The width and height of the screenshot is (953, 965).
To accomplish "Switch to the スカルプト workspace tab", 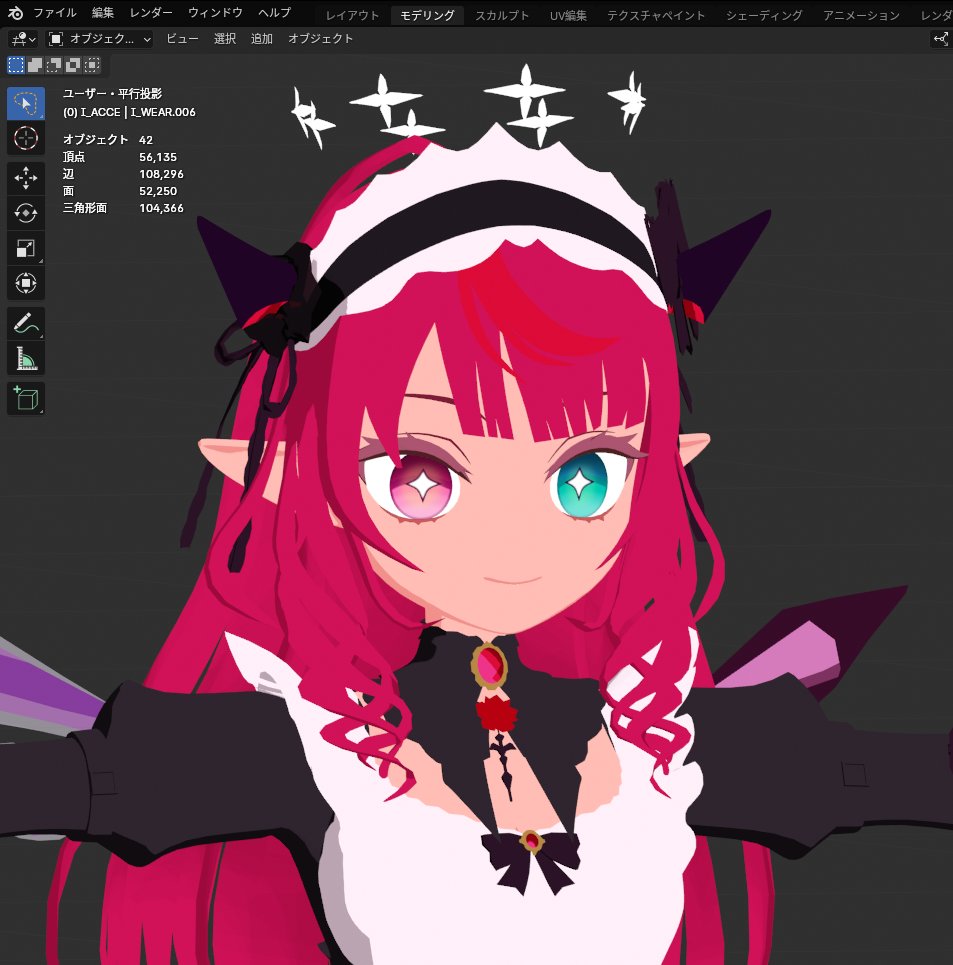I will point(501,15).
